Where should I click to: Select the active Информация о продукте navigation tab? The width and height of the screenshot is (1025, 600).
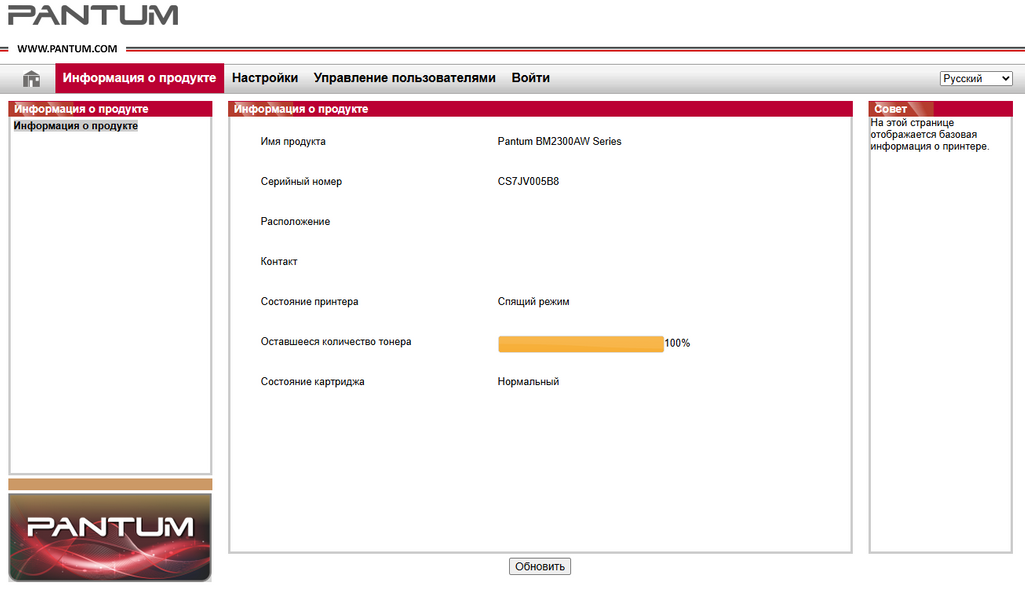(x=139, y=78)
